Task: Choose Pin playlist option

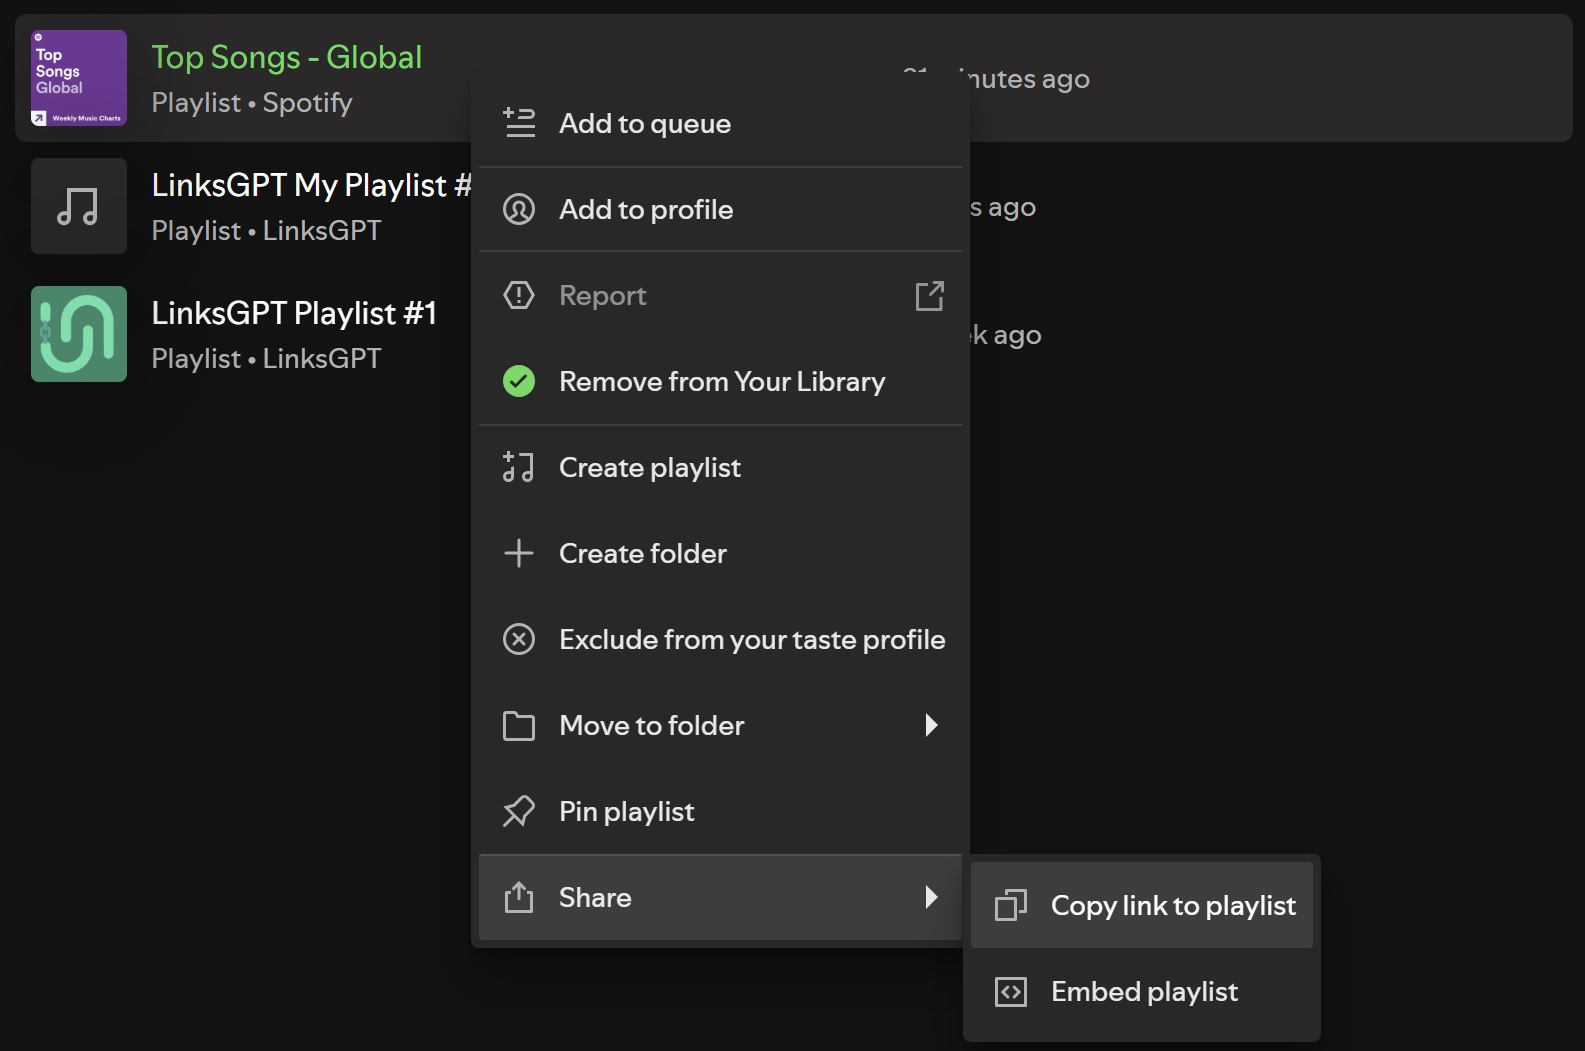Action: pyautogui.click(x=720, y=811)
